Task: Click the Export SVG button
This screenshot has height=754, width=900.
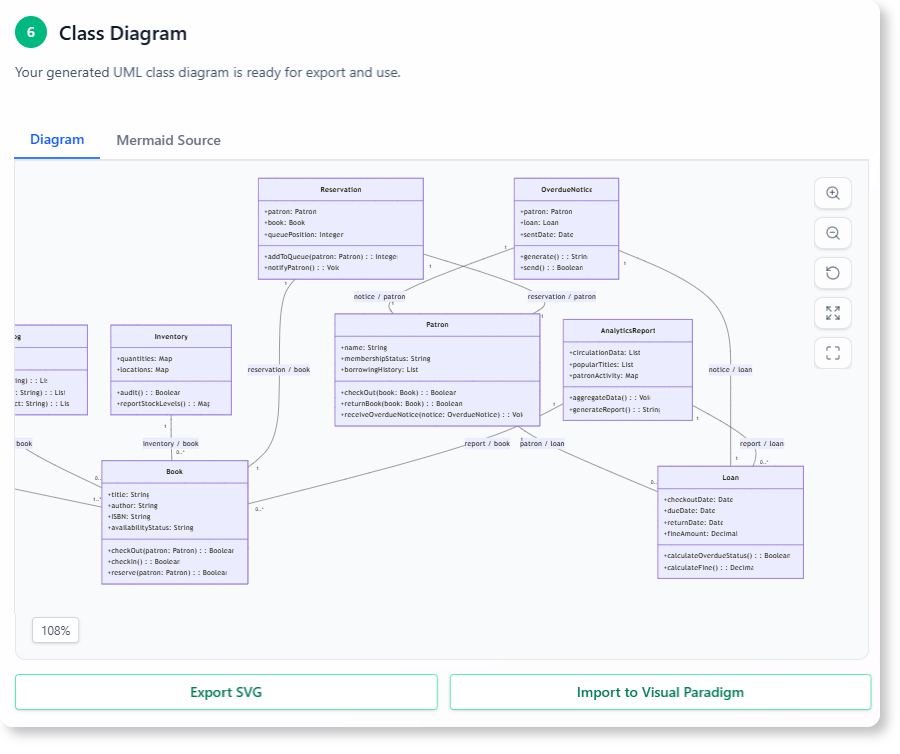Action: (x=226, y=691)
